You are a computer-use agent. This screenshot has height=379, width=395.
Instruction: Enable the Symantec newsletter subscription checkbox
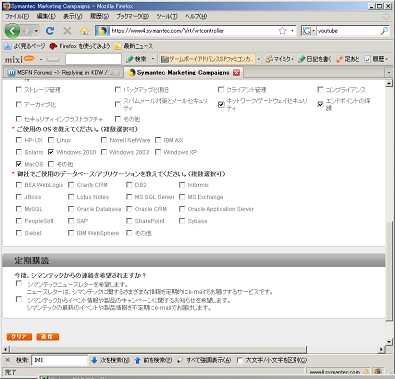pos(19,283)
